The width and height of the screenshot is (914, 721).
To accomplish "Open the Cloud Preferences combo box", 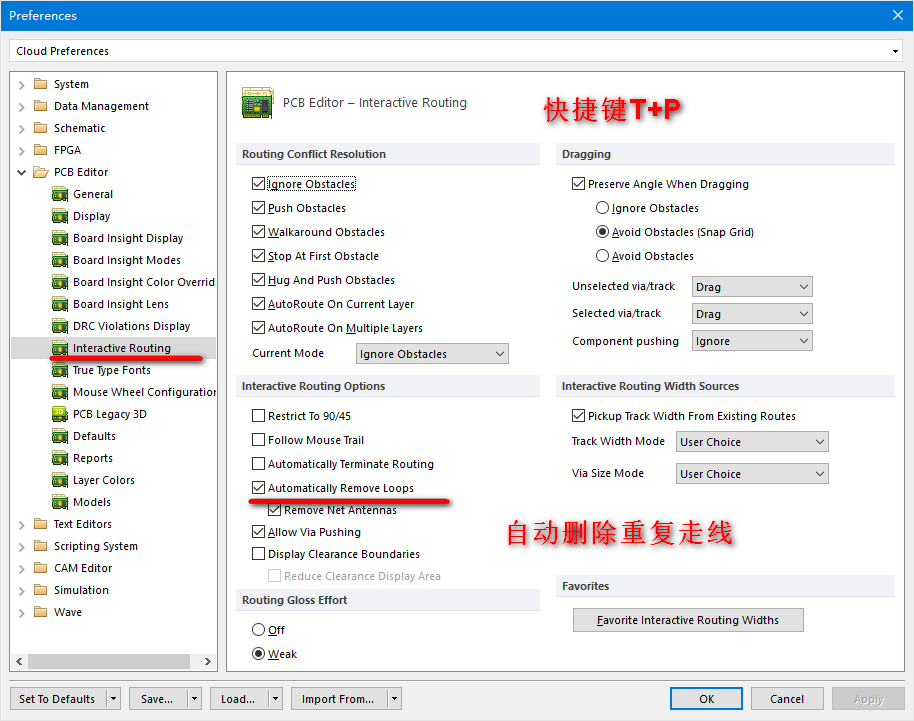I will (456, 51).
